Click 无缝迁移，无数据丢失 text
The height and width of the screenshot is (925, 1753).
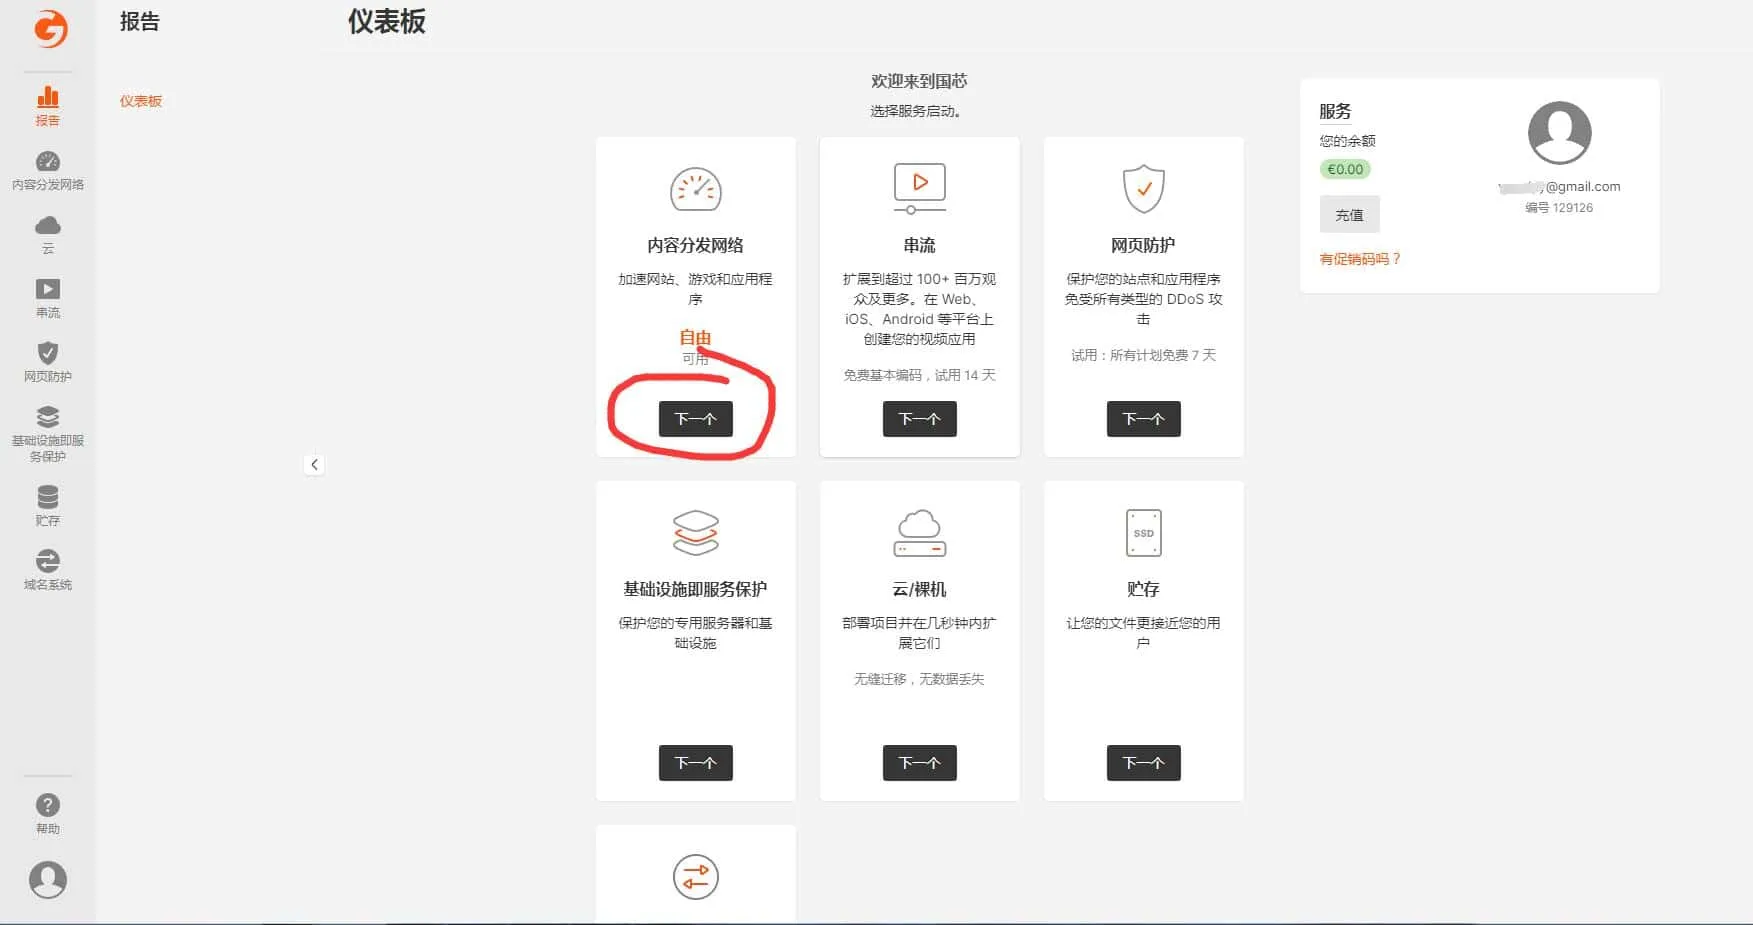point(920,679)
